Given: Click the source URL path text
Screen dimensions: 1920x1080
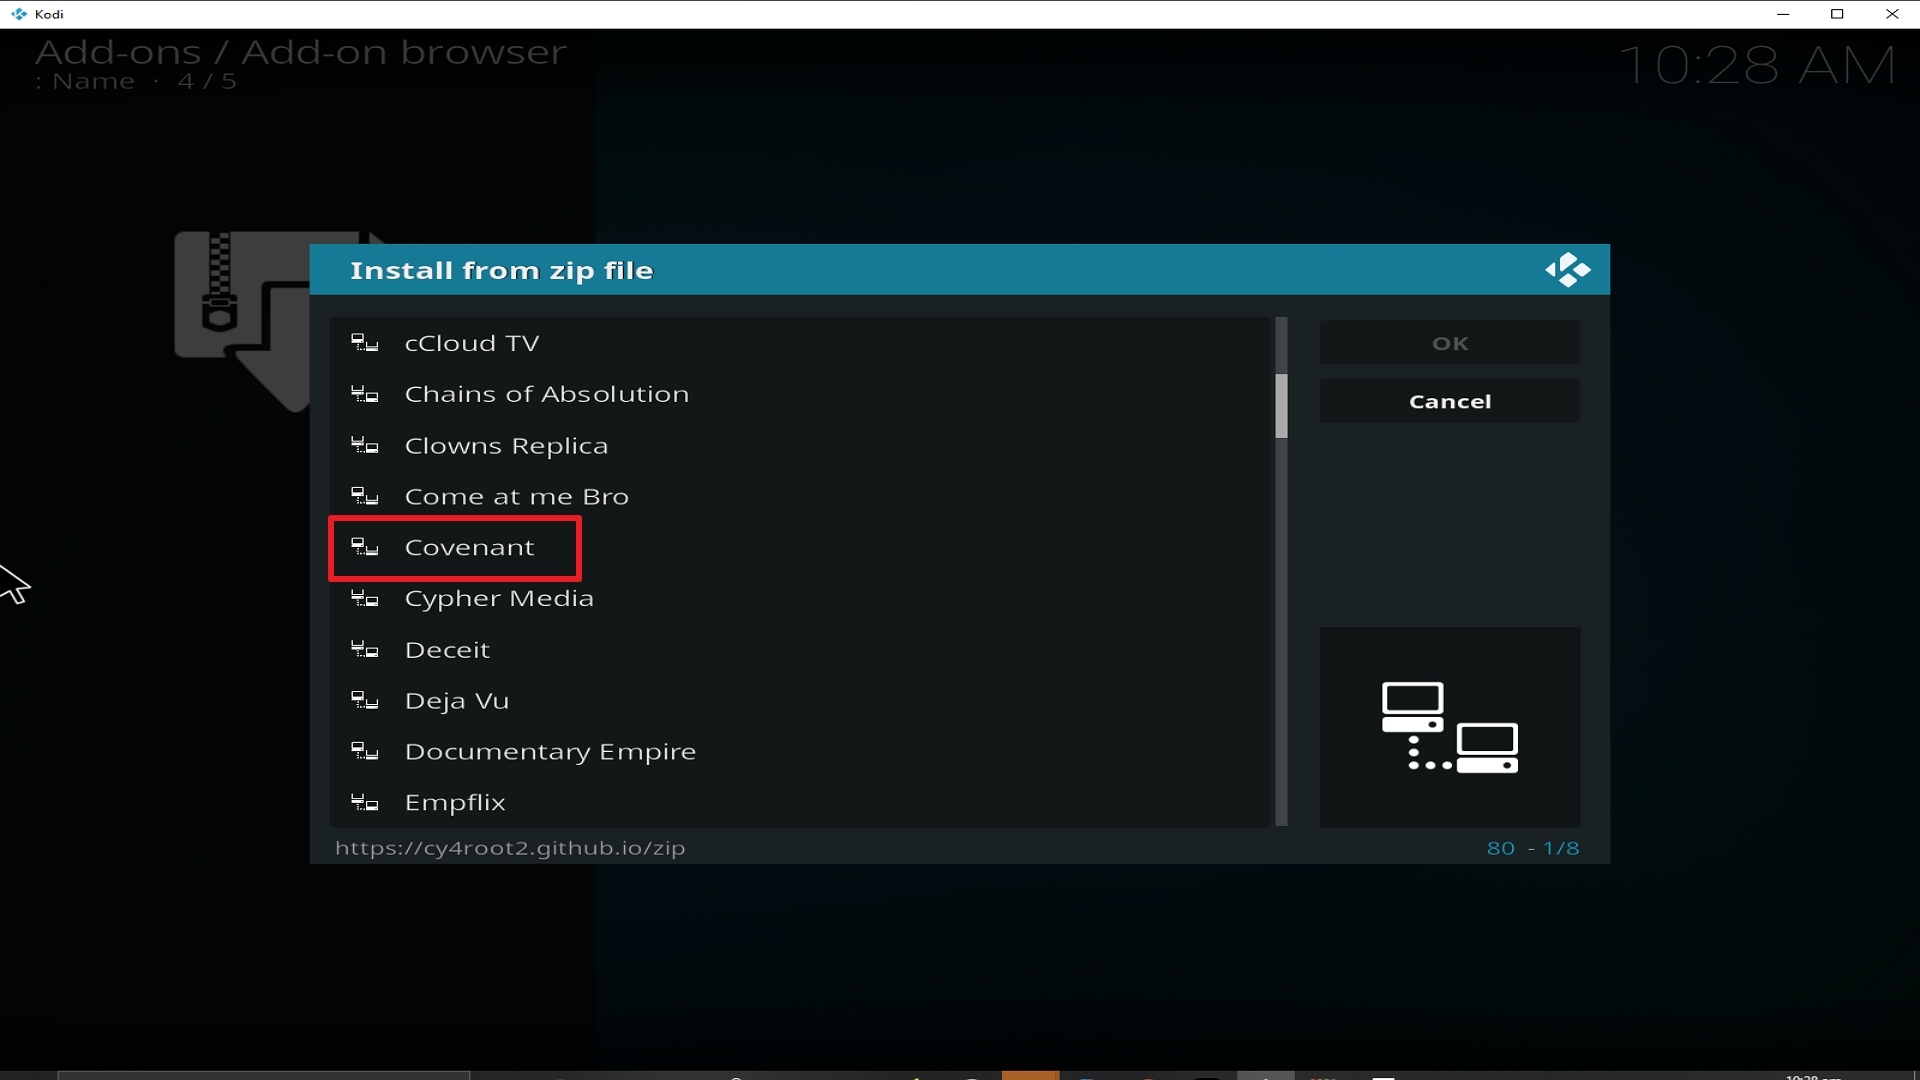Looking at the screenshot, I should [x=510, y=848].
